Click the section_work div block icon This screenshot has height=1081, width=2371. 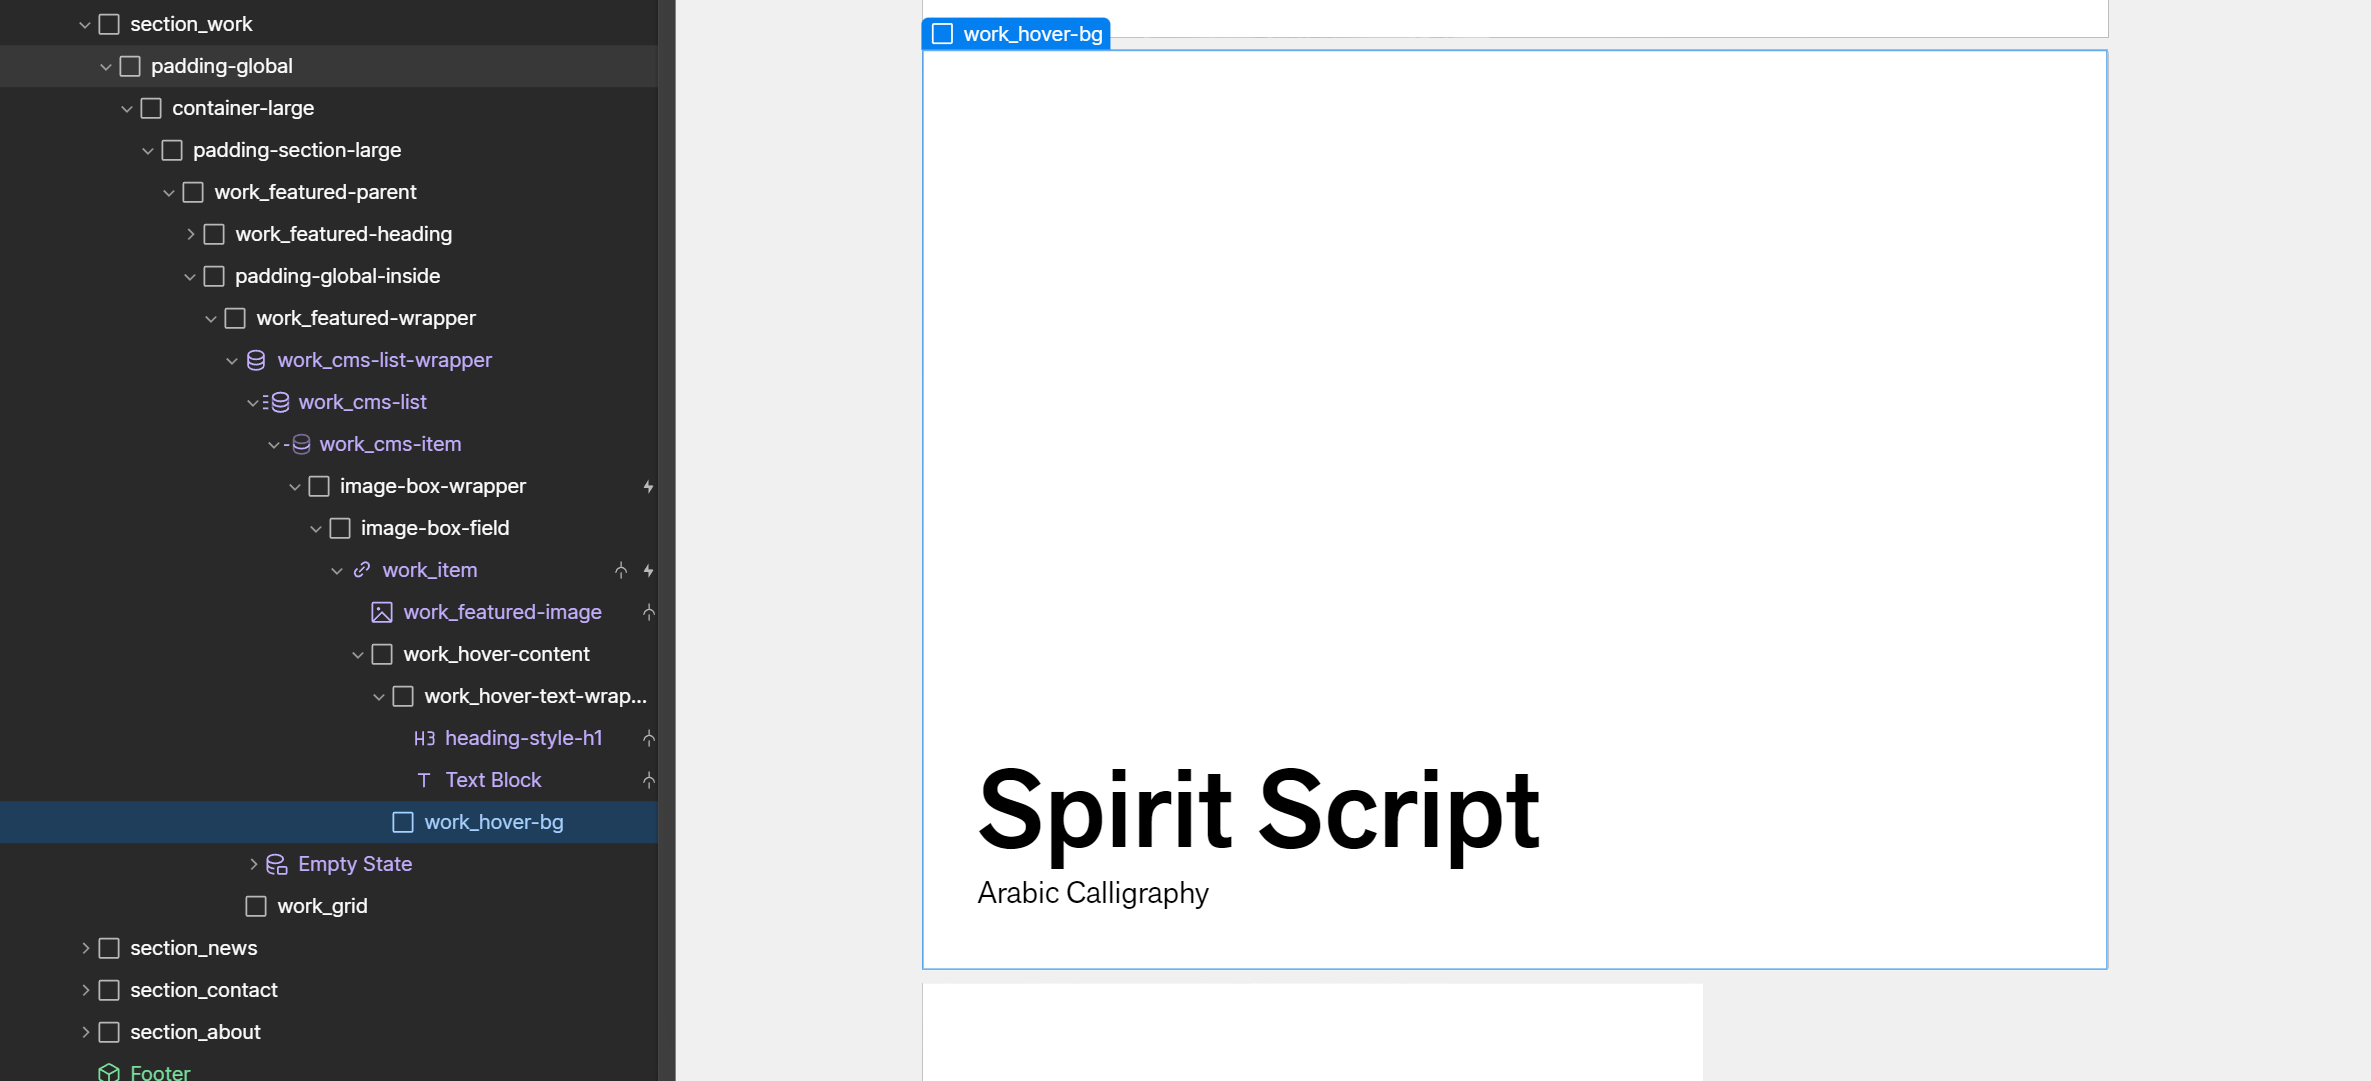tap(109, 24)
